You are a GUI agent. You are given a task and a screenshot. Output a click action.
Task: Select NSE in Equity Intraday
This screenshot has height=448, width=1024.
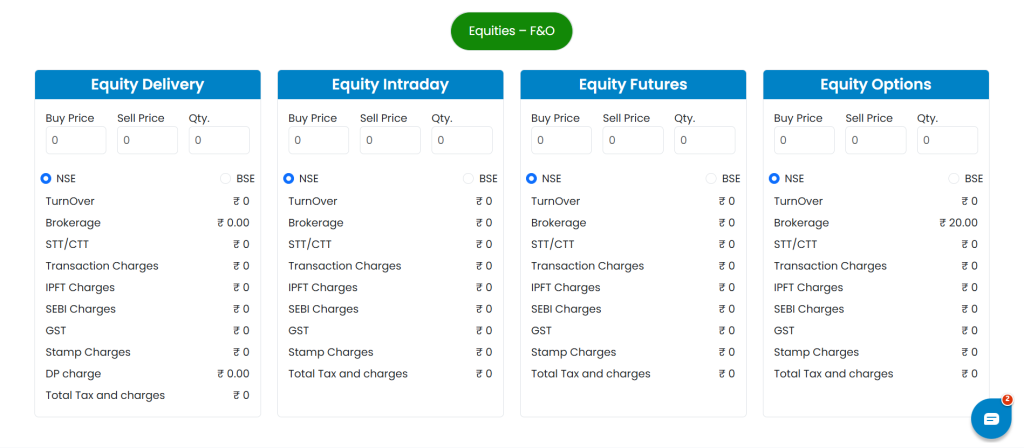[289, 178]
